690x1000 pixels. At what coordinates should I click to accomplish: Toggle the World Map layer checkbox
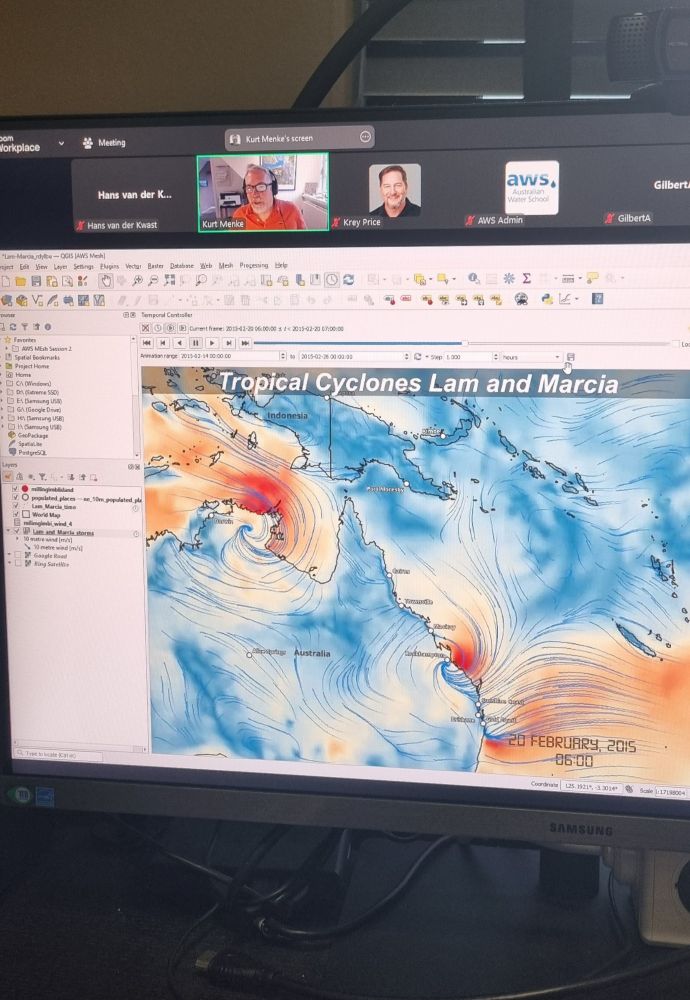point(16,514)
